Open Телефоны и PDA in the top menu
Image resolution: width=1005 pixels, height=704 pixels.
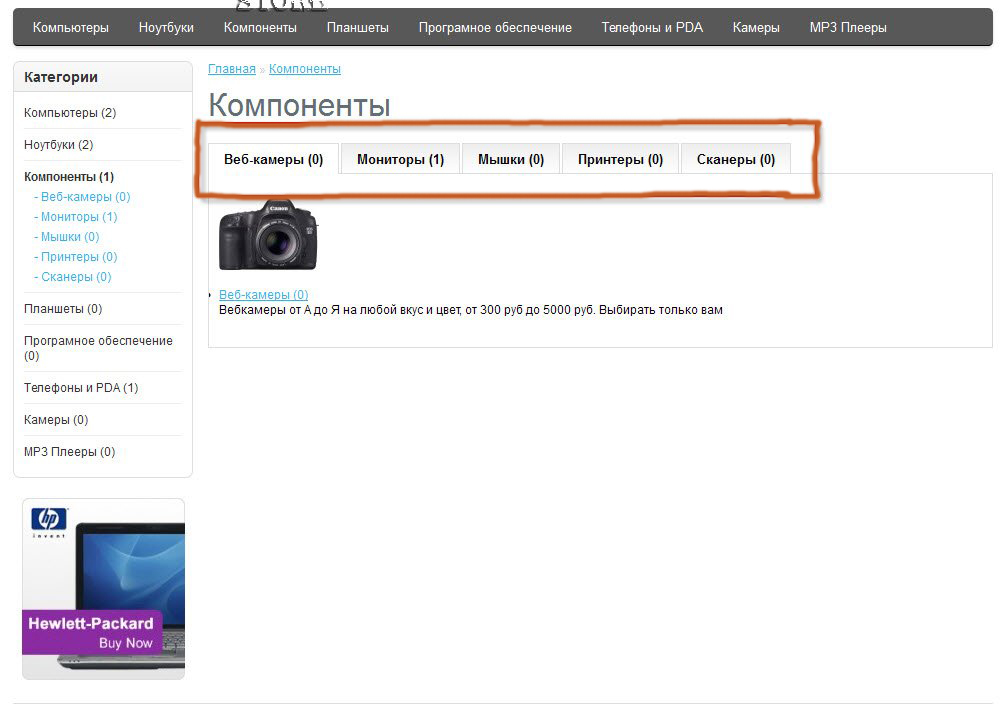[652, 28]
